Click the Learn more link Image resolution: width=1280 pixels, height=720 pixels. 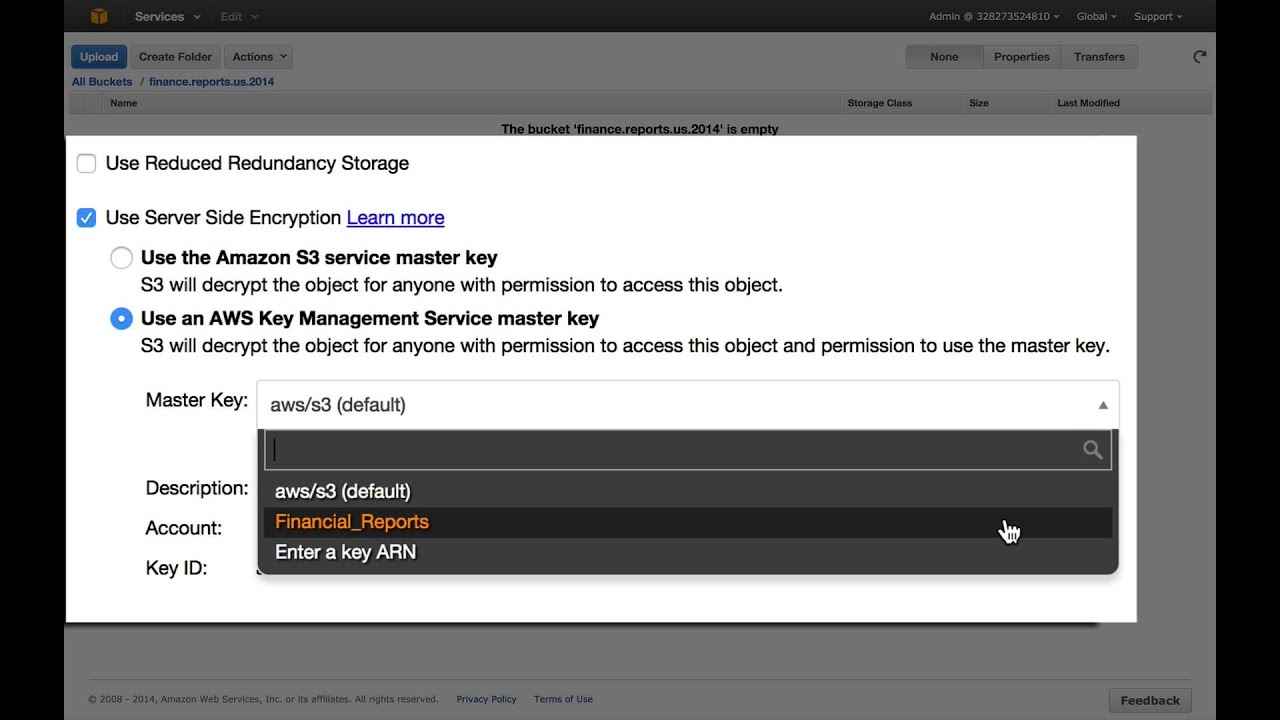point(395,217)
